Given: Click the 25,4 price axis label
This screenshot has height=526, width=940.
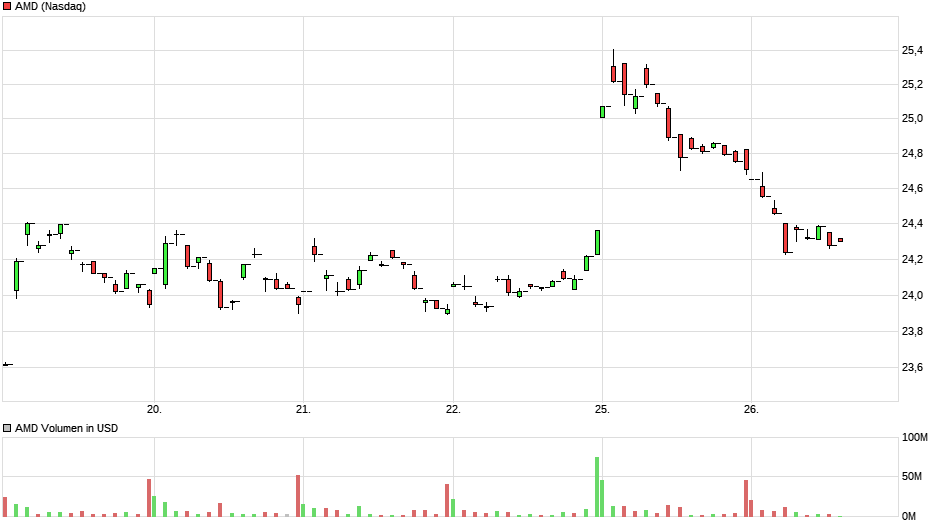Looking at the screenshot, I should (915, 51).
